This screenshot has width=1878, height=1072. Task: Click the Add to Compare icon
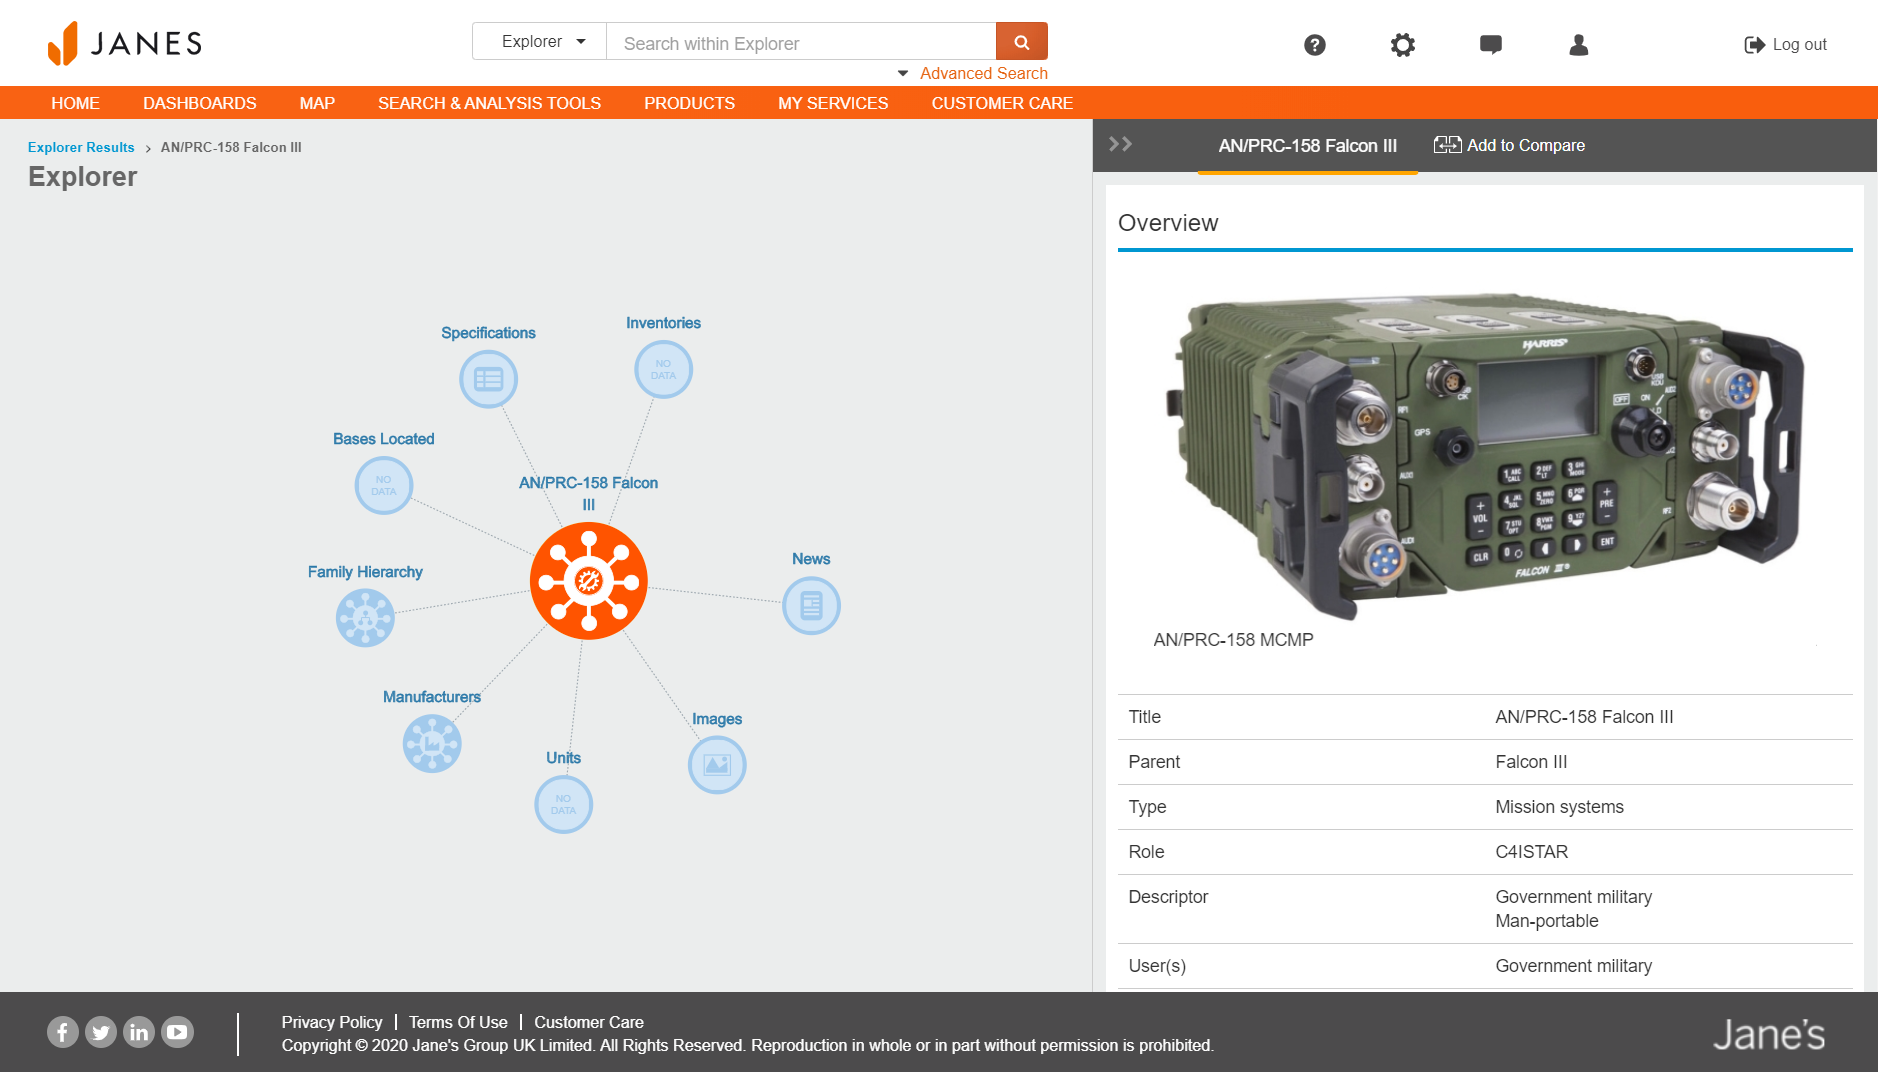point(1447,145)
